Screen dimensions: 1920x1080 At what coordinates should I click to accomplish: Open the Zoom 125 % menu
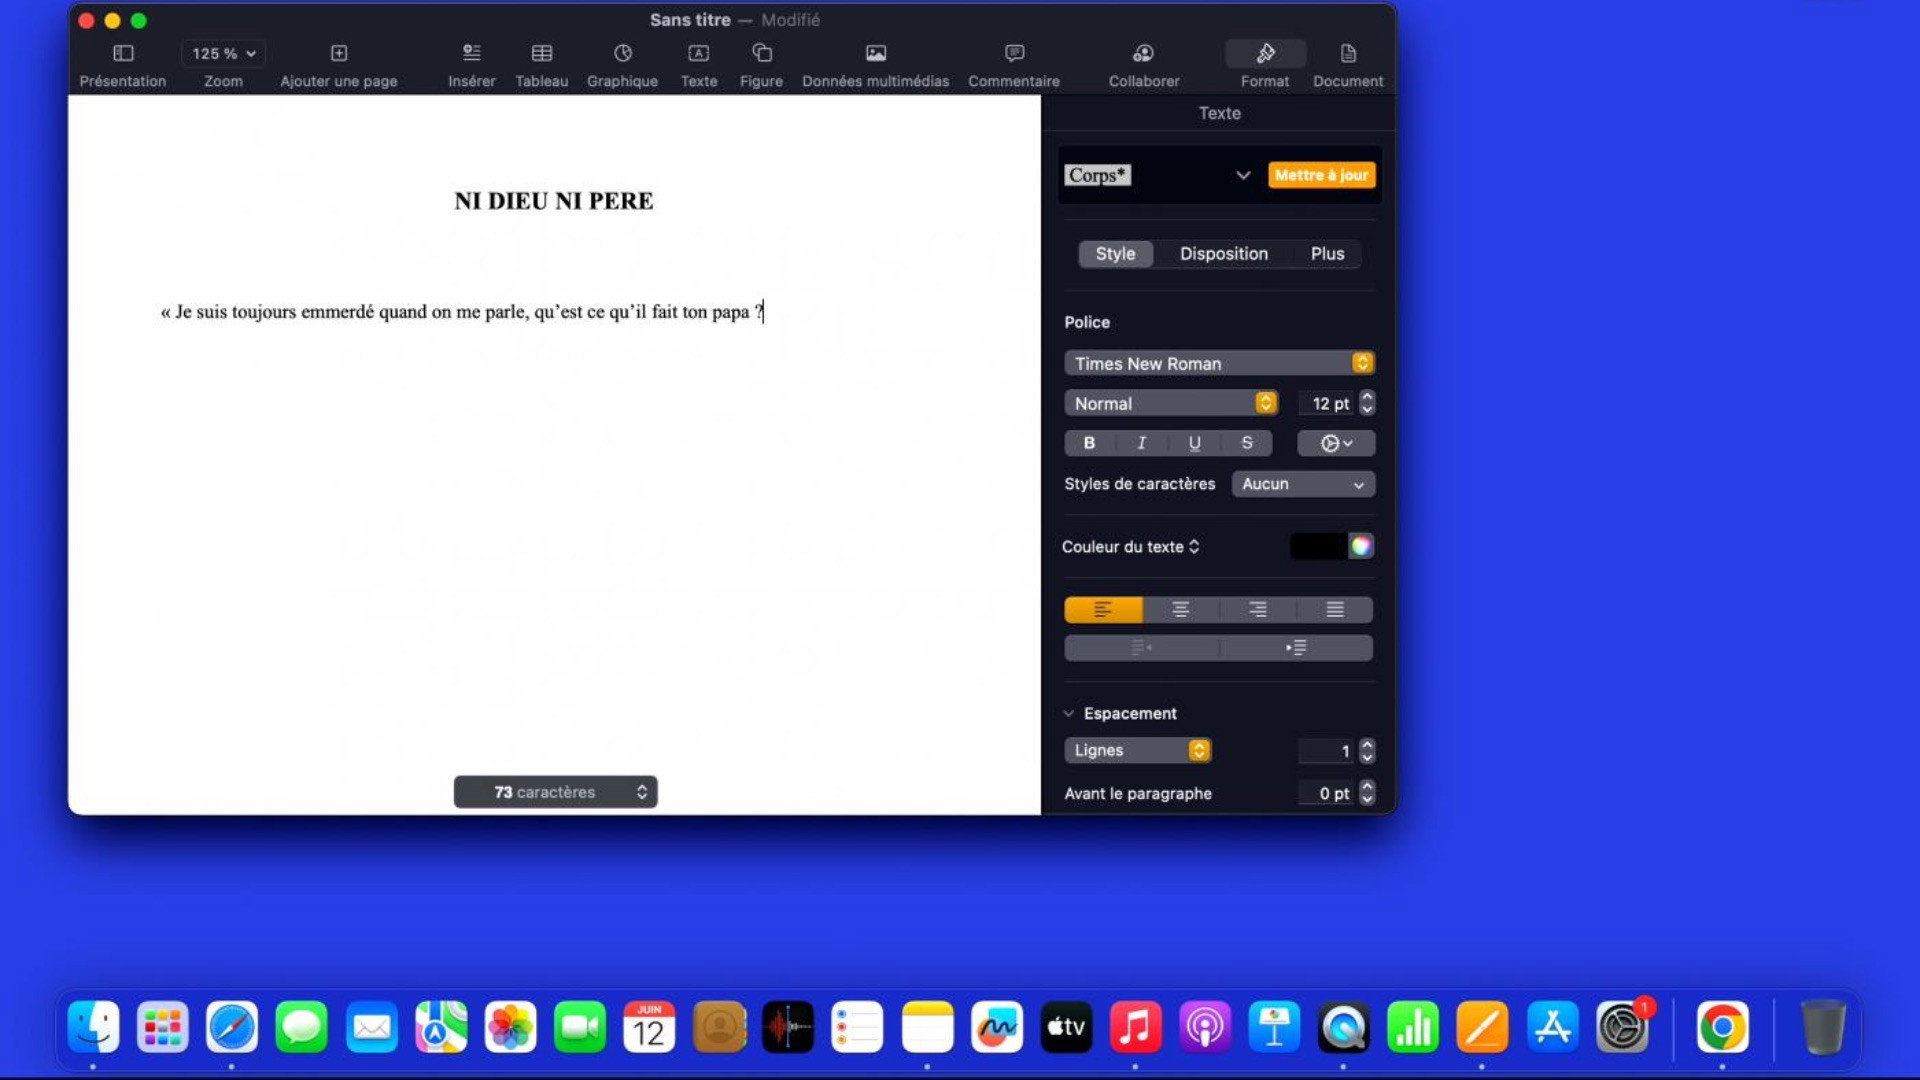[223, 54]
